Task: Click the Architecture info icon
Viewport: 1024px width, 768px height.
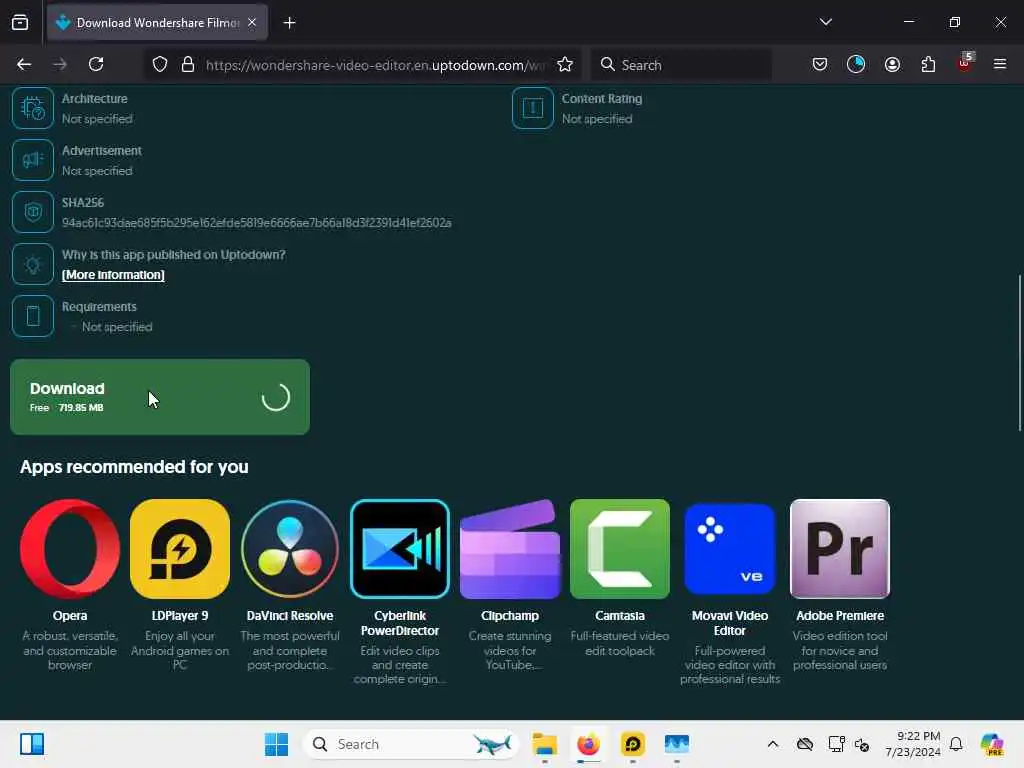Action: [x=33, y=108]
